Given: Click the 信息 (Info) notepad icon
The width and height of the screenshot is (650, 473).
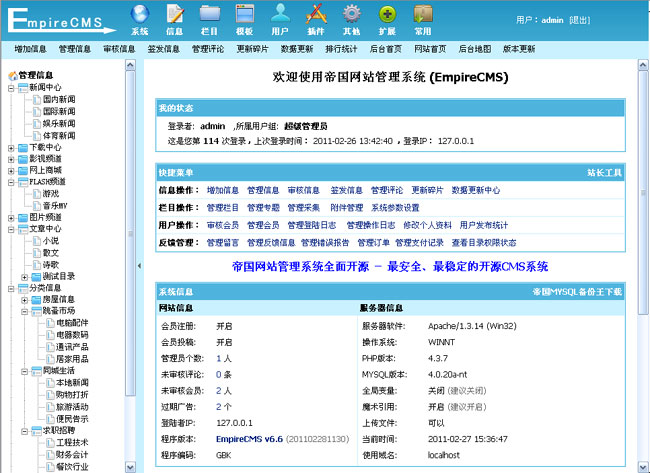Looking at the screenshot, I should point(175,14).
